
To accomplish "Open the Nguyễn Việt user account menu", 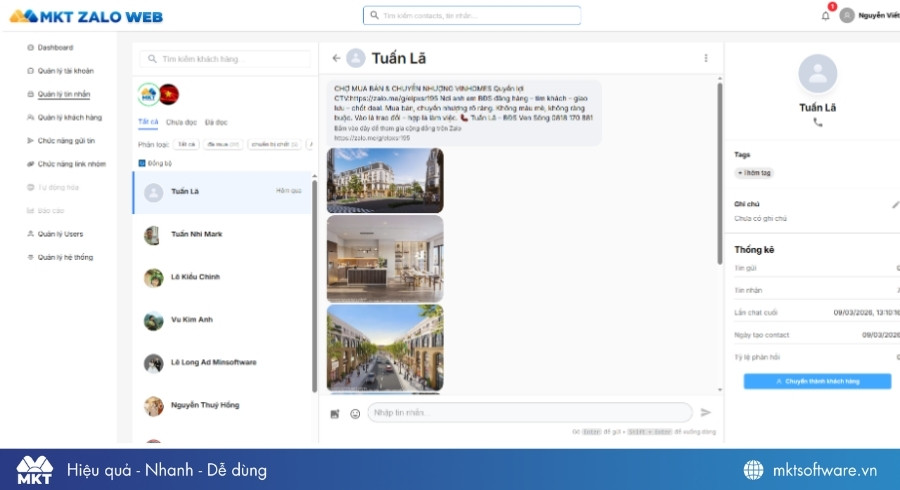I will (869, 16).
